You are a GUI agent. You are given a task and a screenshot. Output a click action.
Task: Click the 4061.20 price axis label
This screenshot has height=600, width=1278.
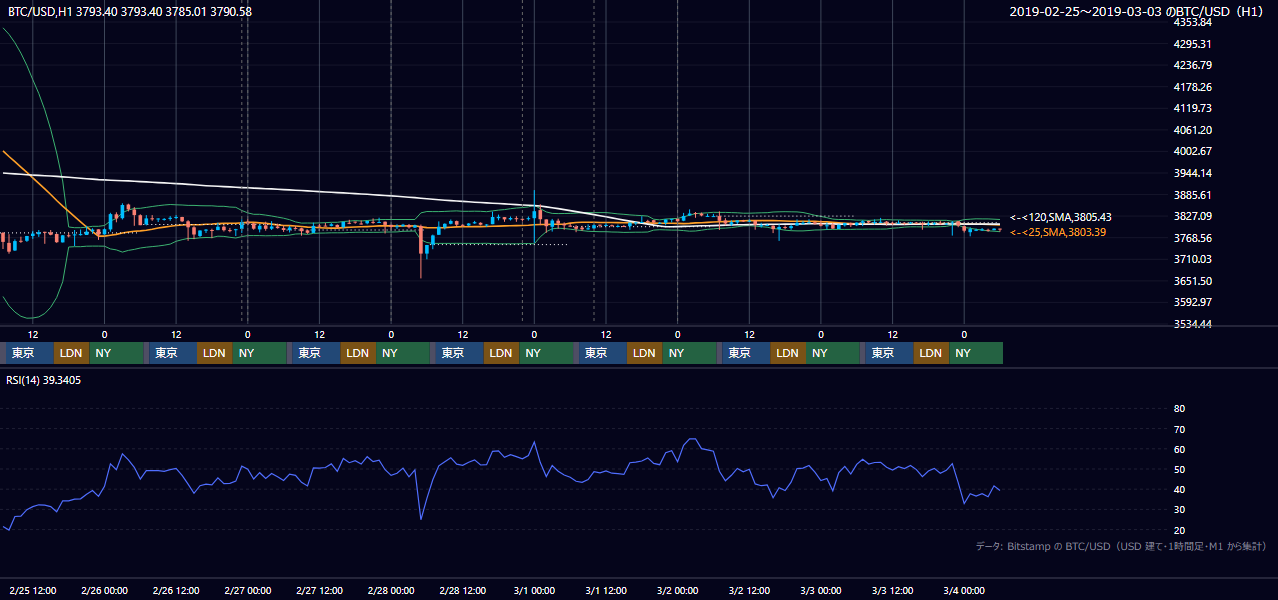pos(1193,130)
